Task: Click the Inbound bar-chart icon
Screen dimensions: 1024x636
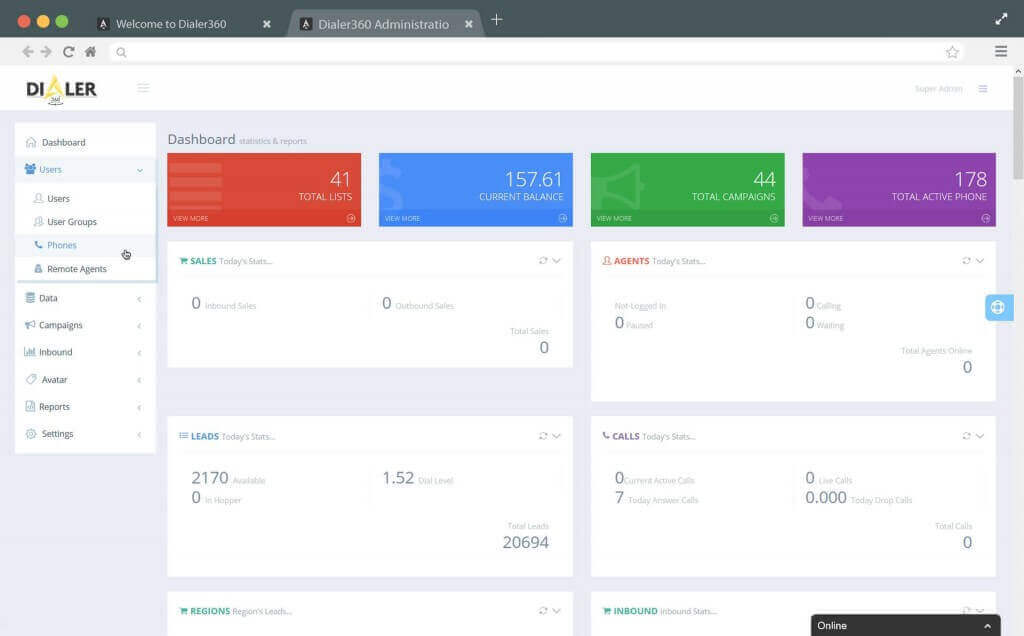Action: click(x=30, y=352)
